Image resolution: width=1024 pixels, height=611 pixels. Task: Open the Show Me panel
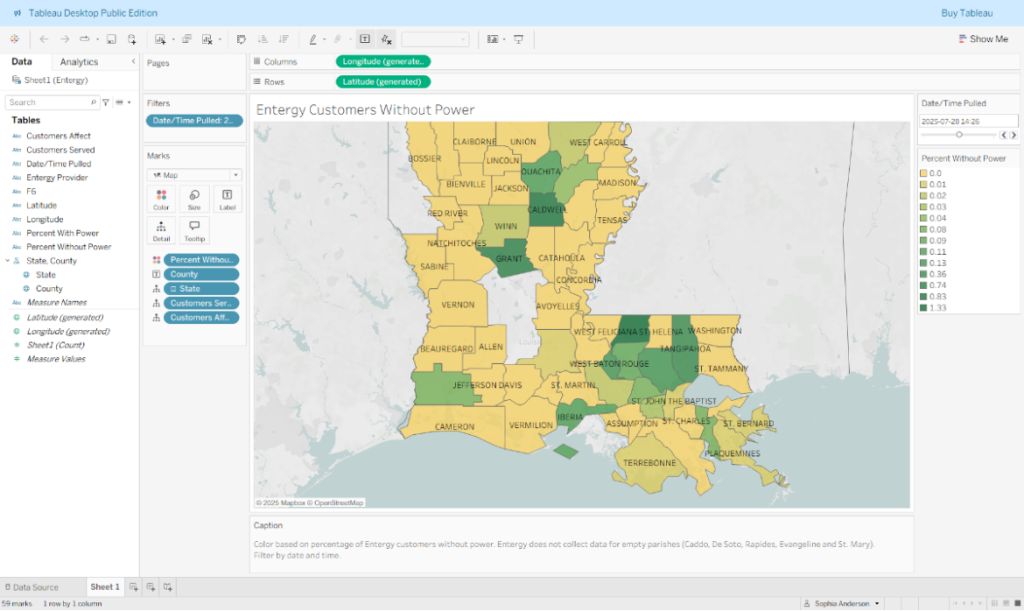pyautogui.click(x=983, y=39)
